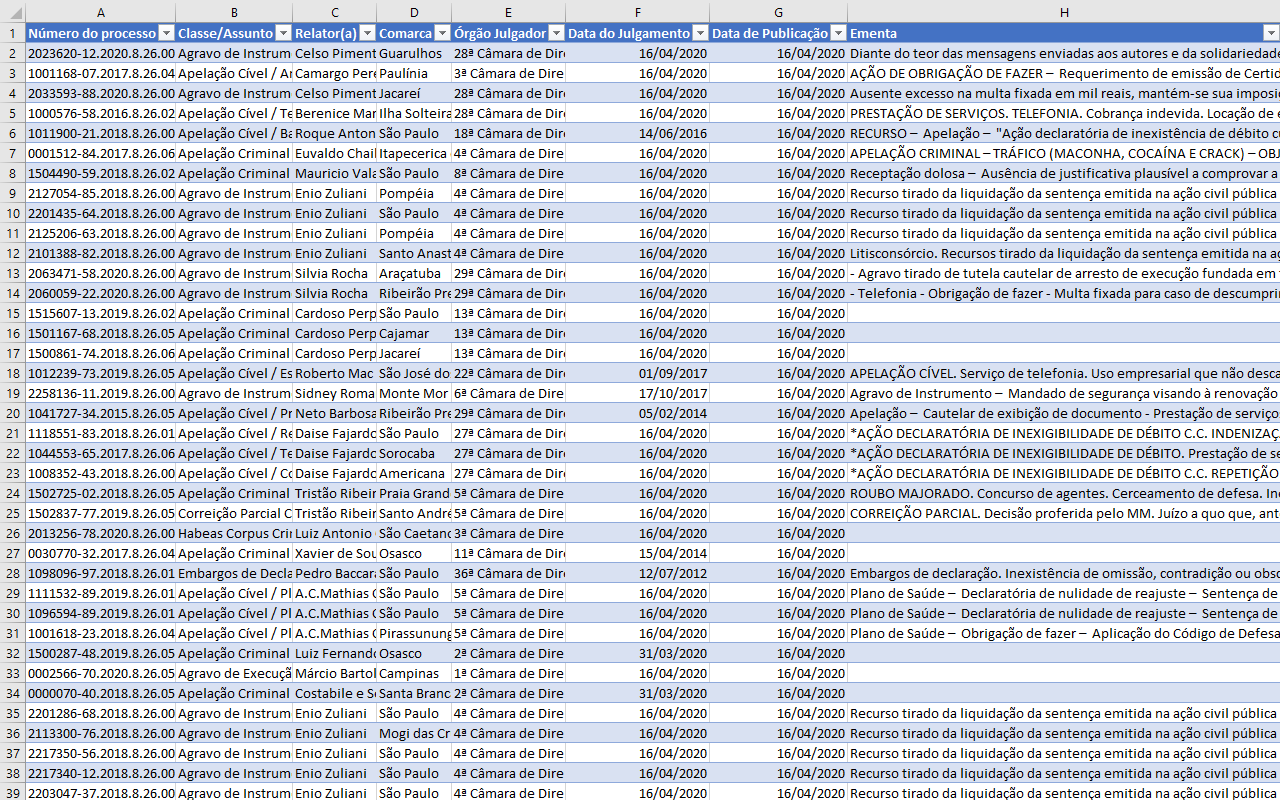The image size is (1280, 800).
Task: Select the Americana comarca cell
Action: click(414, 473)
